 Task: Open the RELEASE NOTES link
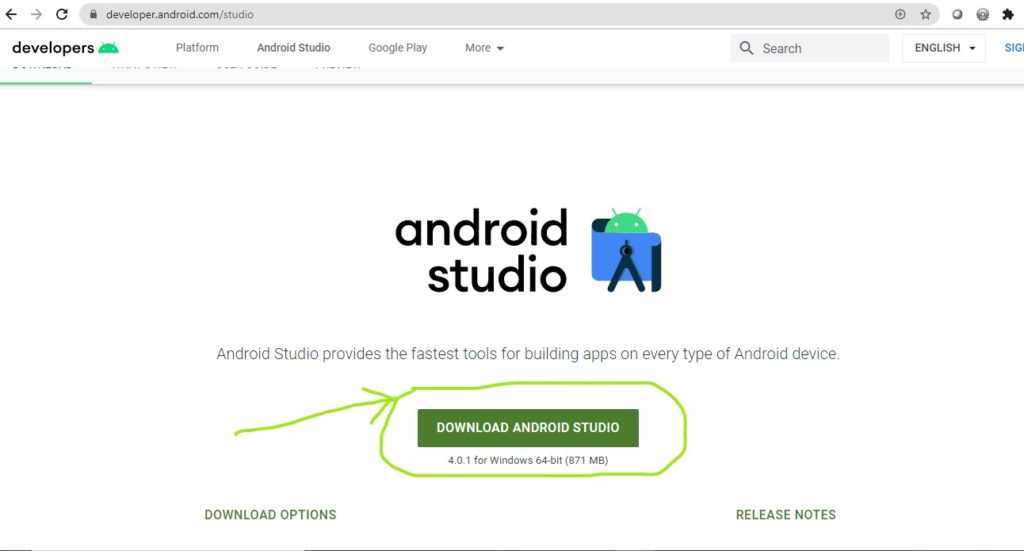click(786, 514)
